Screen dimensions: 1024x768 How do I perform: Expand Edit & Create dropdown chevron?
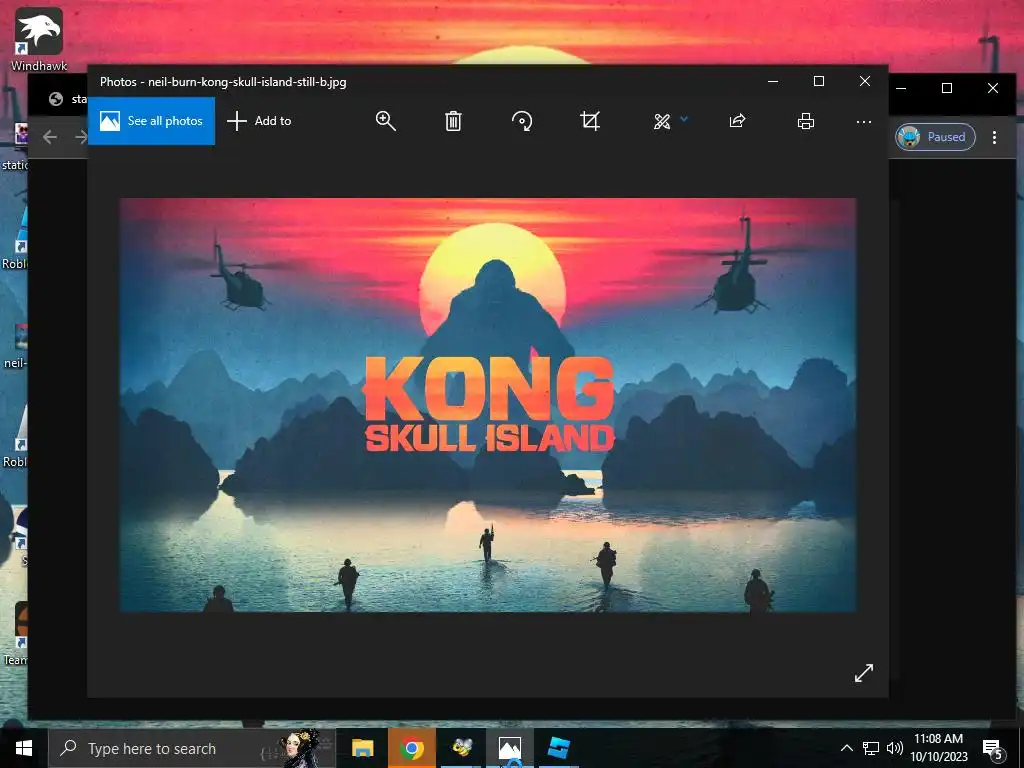pos(684,119)
